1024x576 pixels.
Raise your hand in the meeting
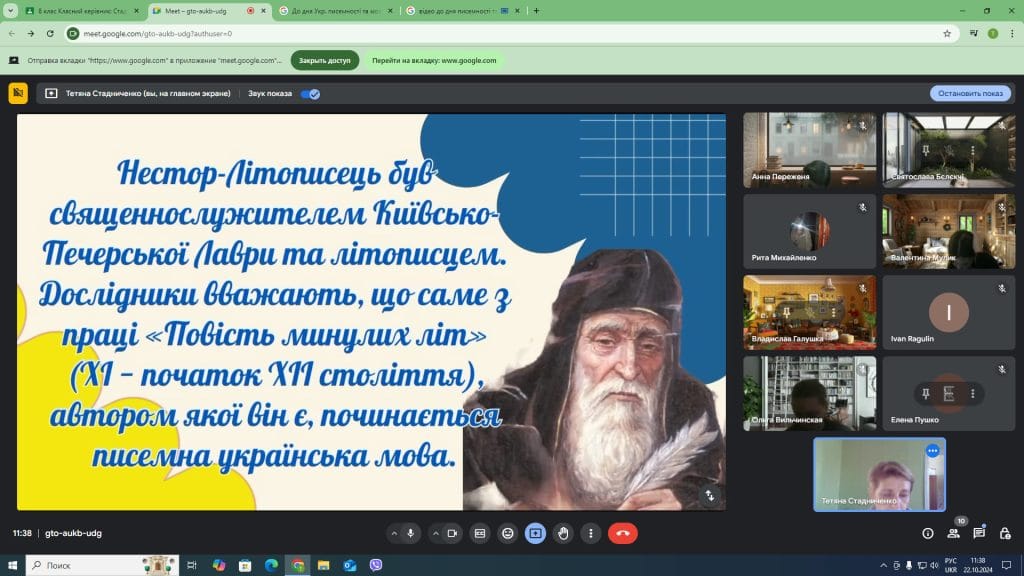coord(563,534)
